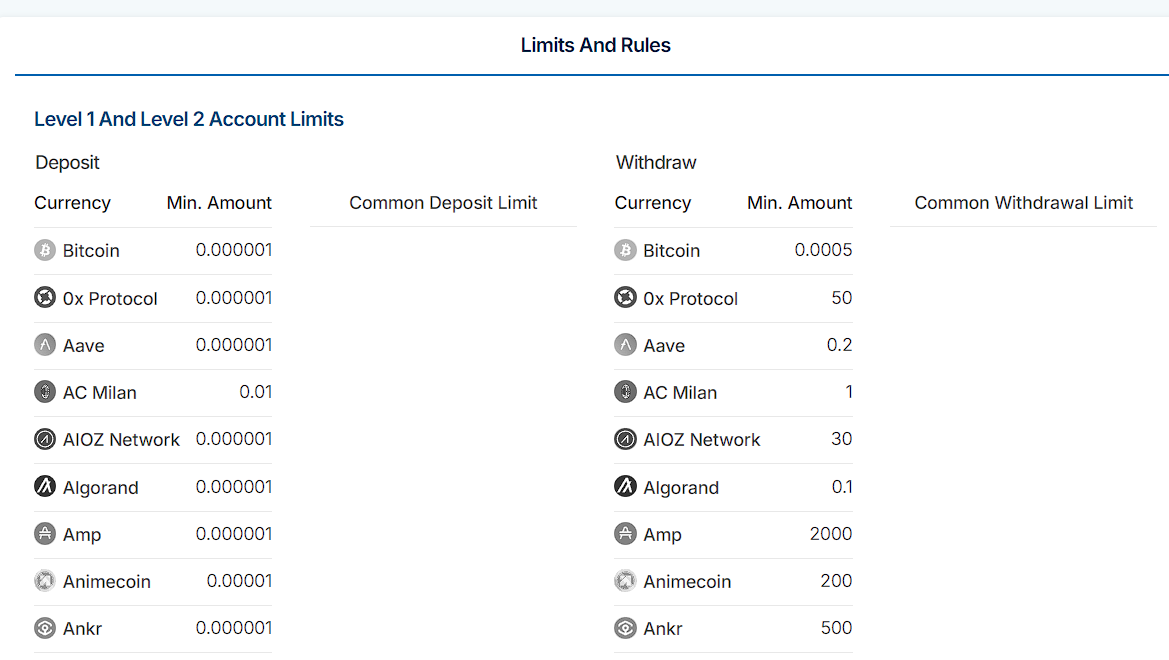Select the Common Deposit Limit header

[443, 203]
